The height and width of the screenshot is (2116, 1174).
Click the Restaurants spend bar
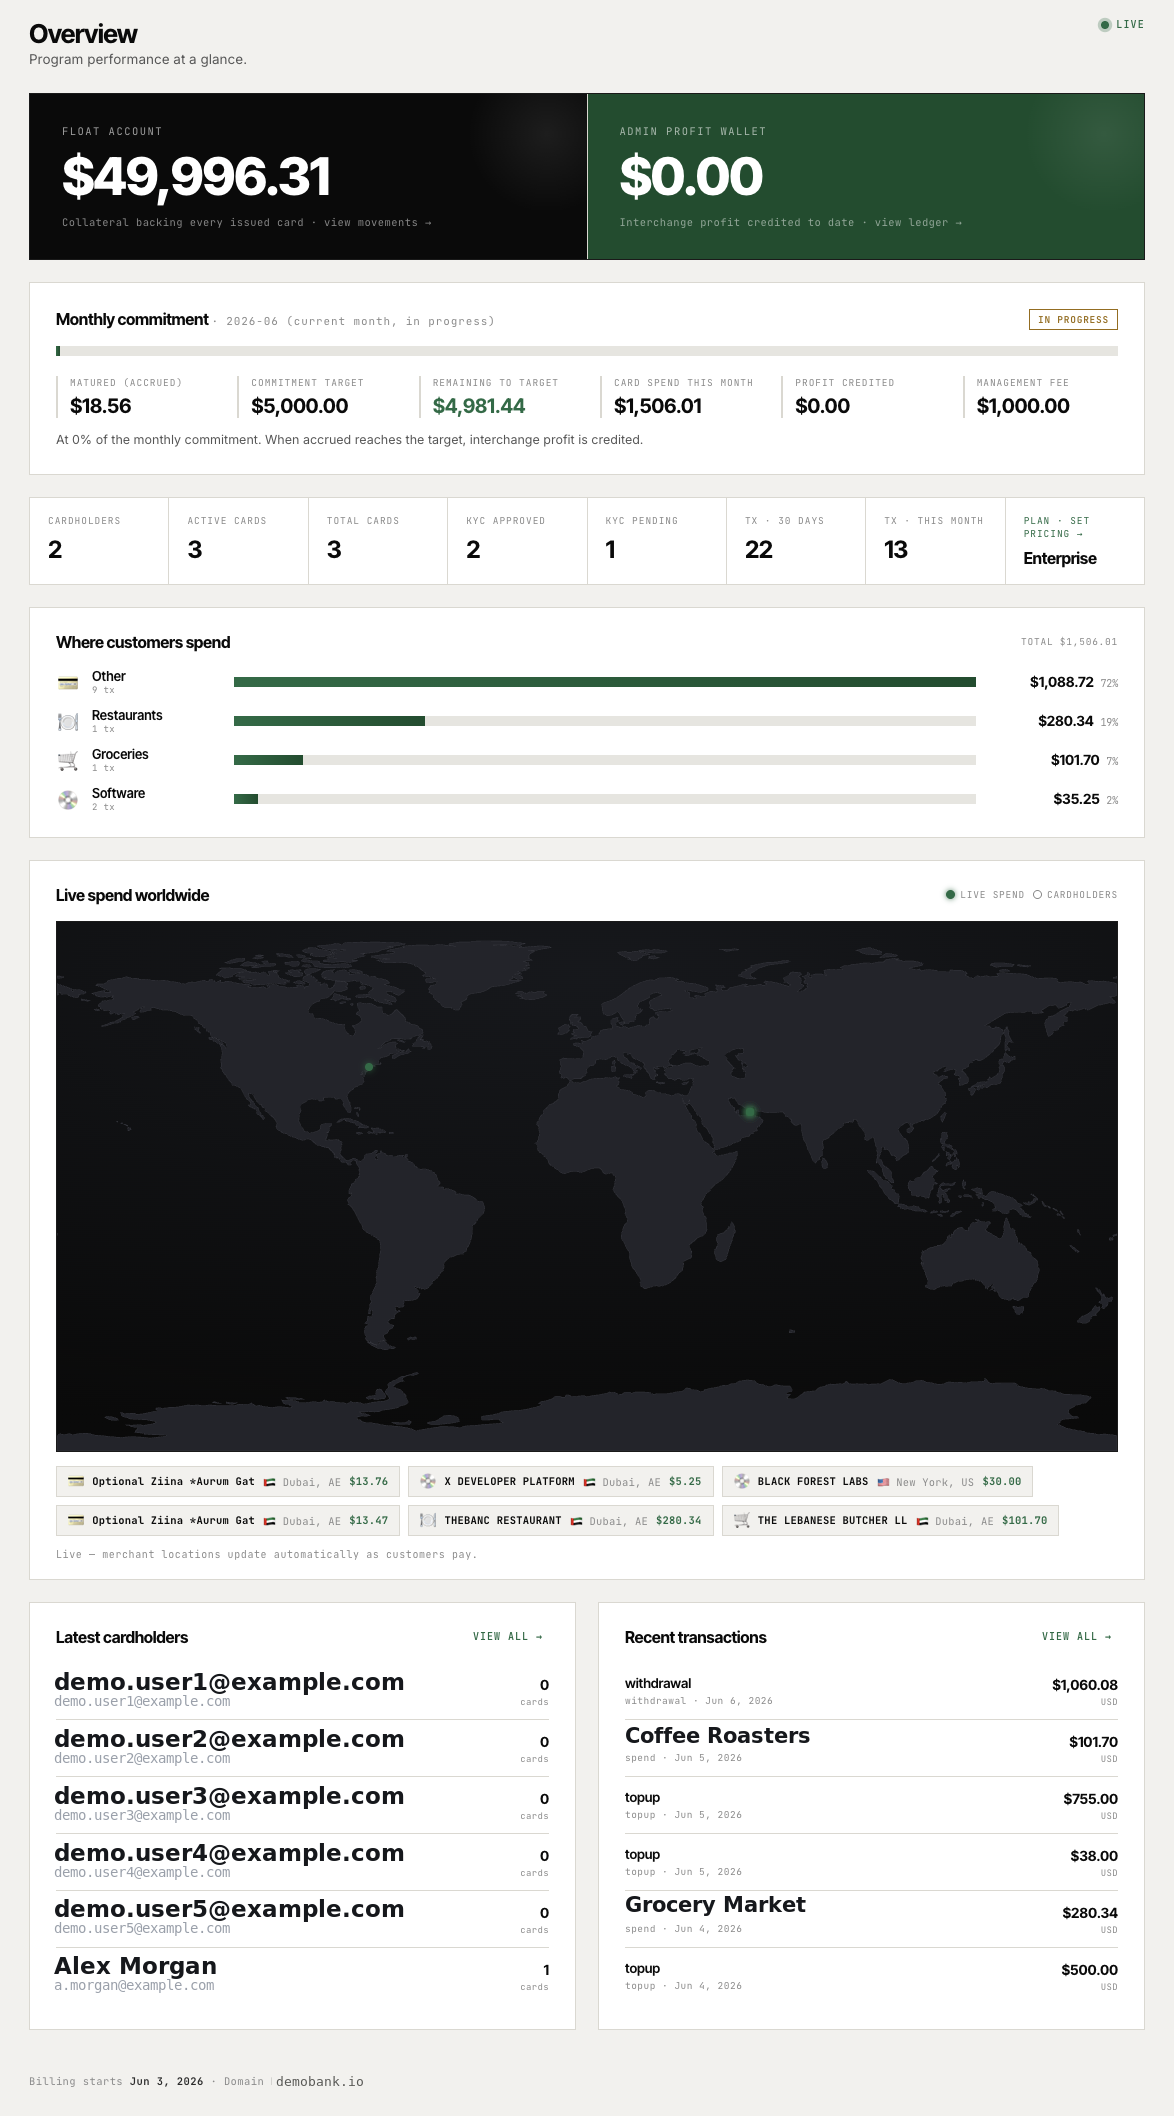[x=605, y=721]
